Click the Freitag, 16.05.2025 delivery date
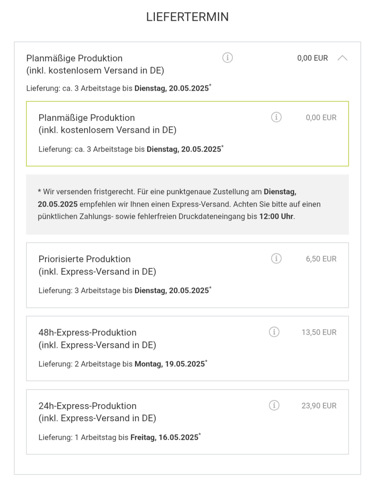This screenshot has width=375, height=480. click(165, 437)
